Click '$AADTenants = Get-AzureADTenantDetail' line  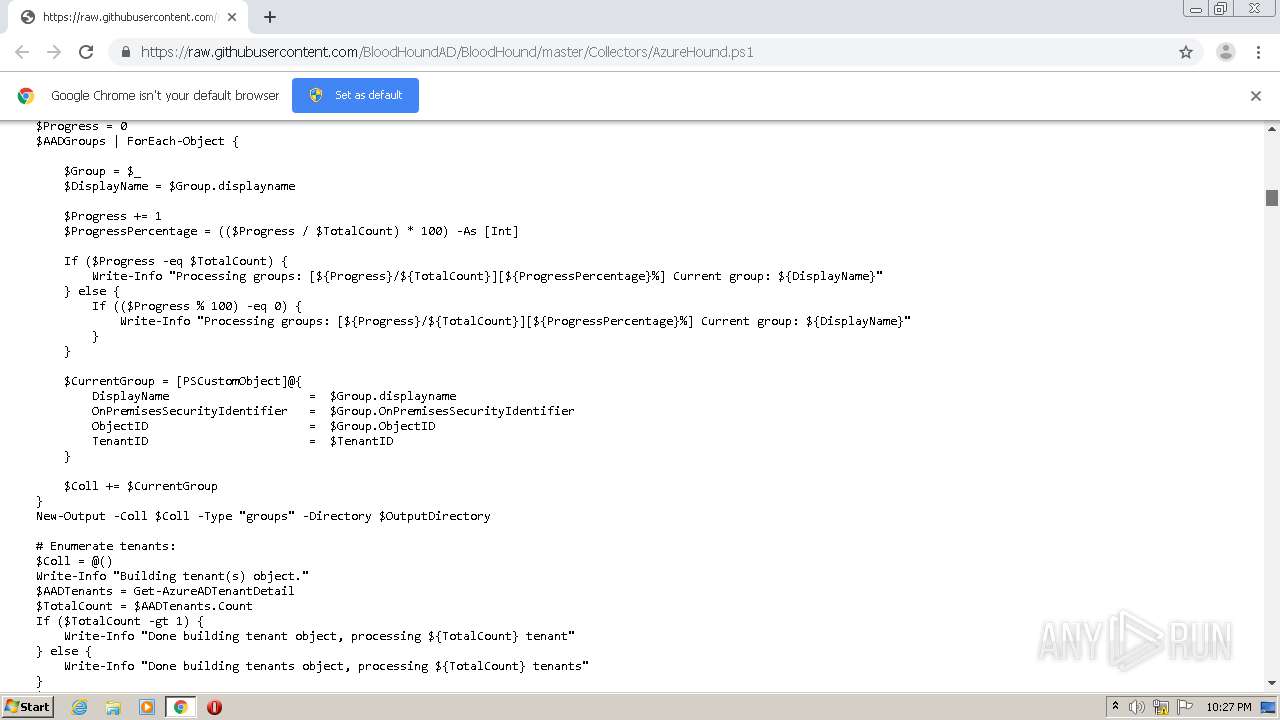point(166,591)
